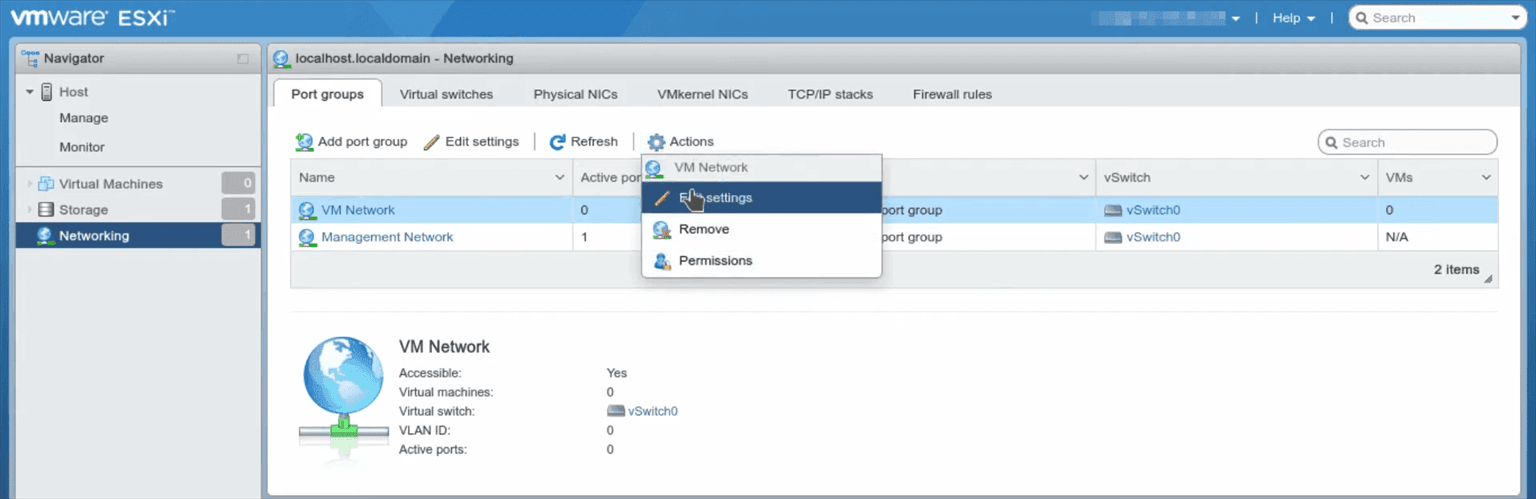The image size is (1536, 499).
Task: Open the user account dropdown arrow
Action: coord(1237,19)
